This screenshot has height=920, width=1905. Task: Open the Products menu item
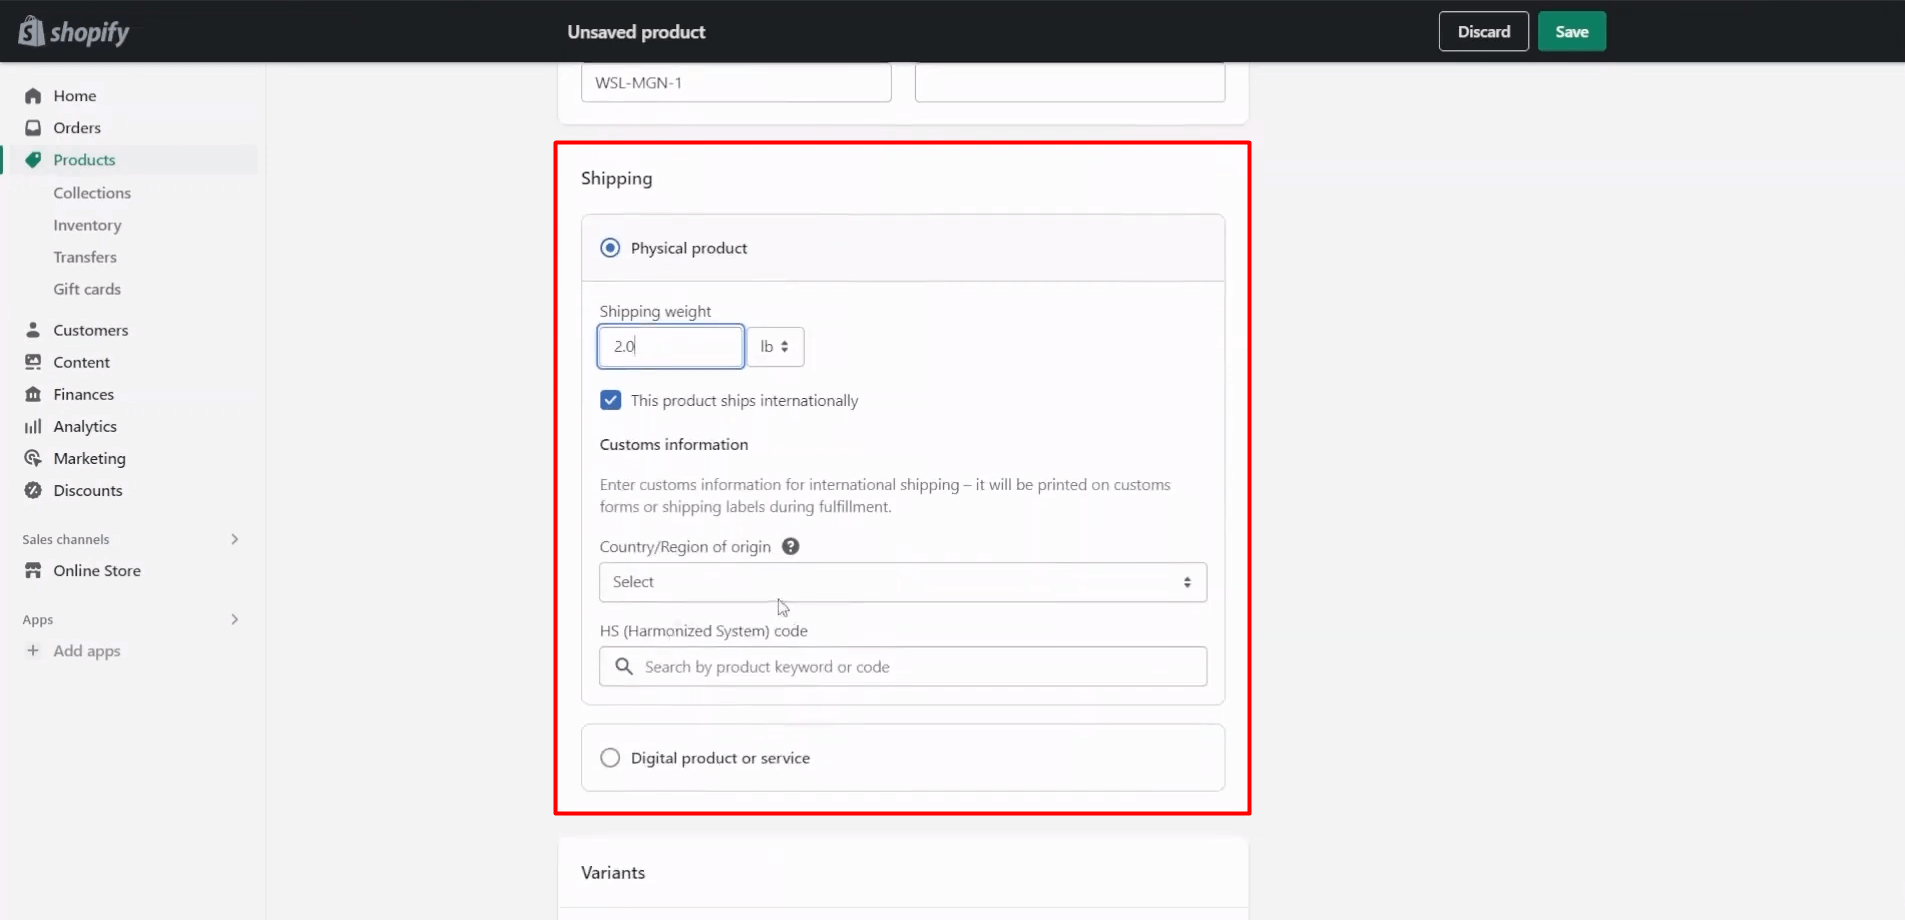(x=84, y=160)
